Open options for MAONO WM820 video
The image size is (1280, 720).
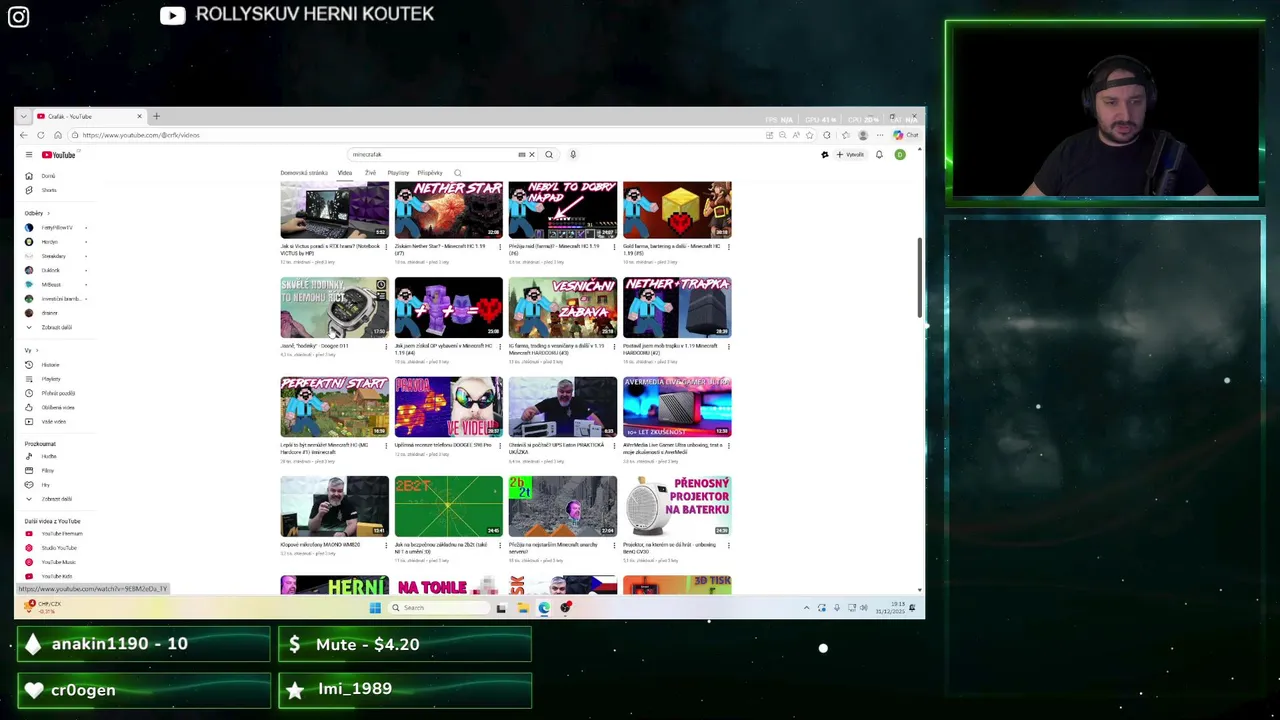(x=386, y=546)
